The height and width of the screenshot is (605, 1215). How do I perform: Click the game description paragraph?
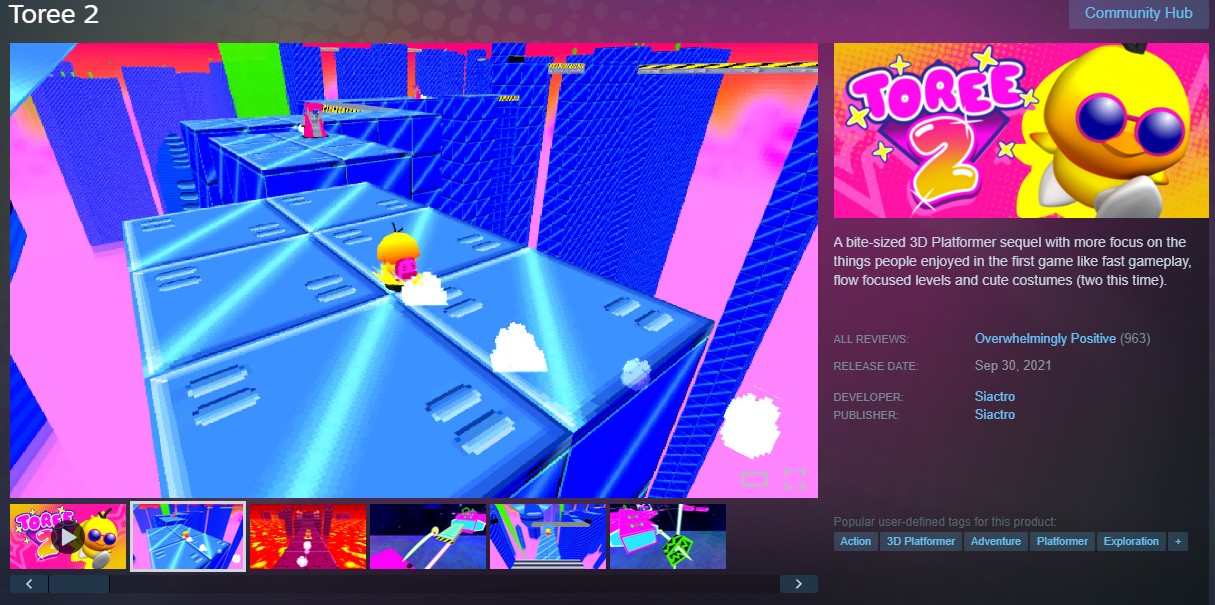click(x=1014, y=262)
